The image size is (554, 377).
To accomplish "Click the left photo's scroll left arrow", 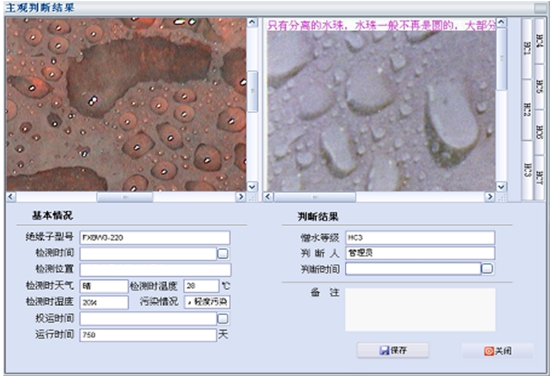I will click(x=11, y=196).
